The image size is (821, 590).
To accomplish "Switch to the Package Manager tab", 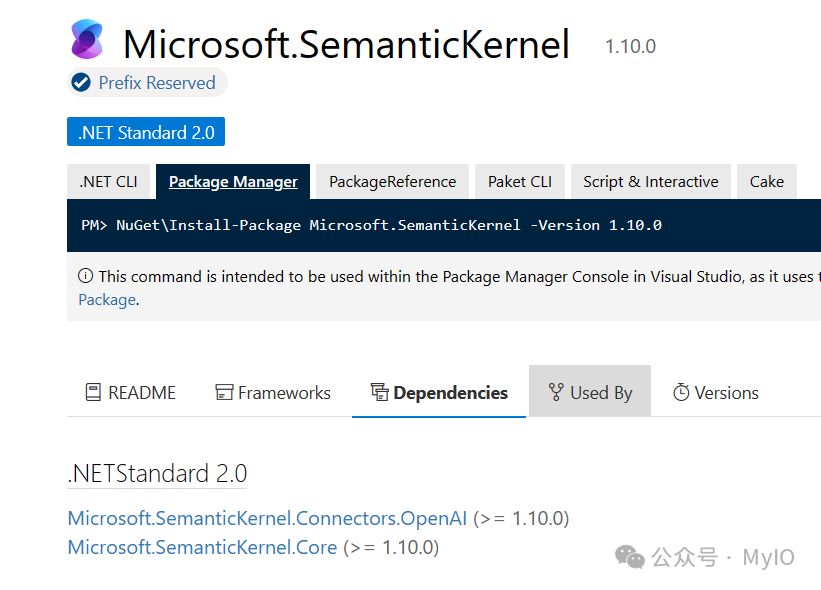I will (x=232, y=181).
